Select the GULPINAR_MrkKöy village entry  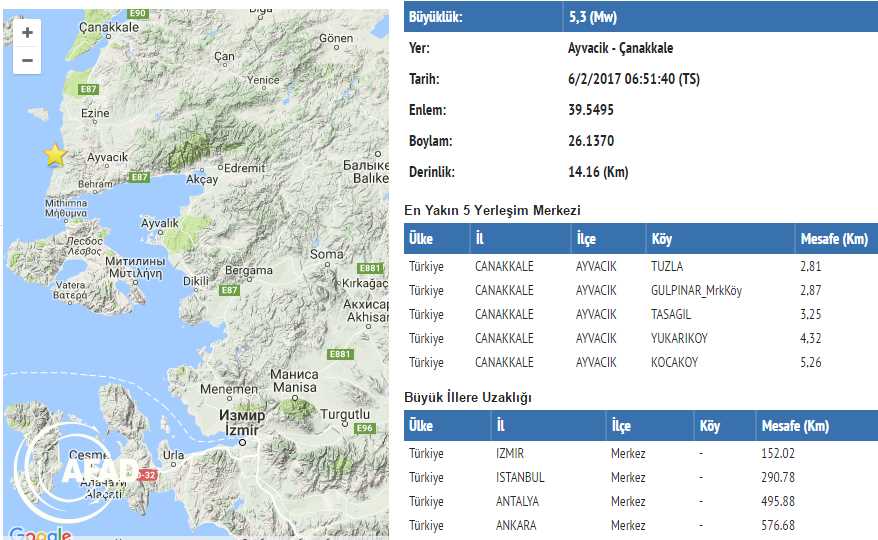point(696,290)
